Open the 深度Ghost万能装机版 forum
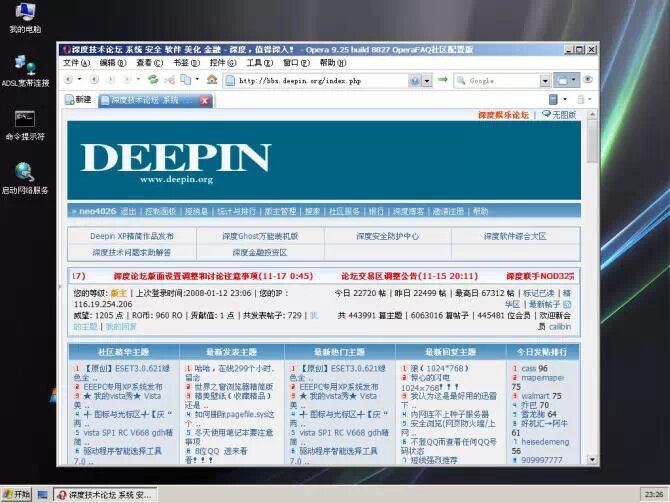670x503 pixels. click(x=260, y=236)
